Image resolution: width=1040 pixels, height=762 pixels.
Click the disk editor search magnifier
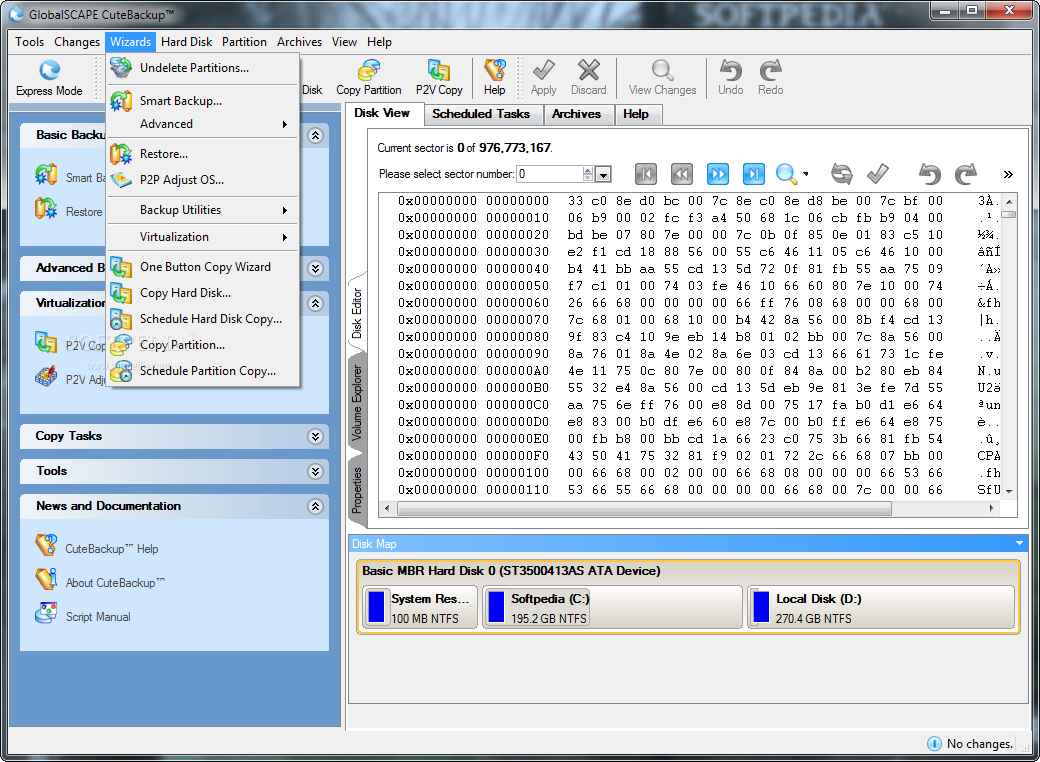coord(786,174)
